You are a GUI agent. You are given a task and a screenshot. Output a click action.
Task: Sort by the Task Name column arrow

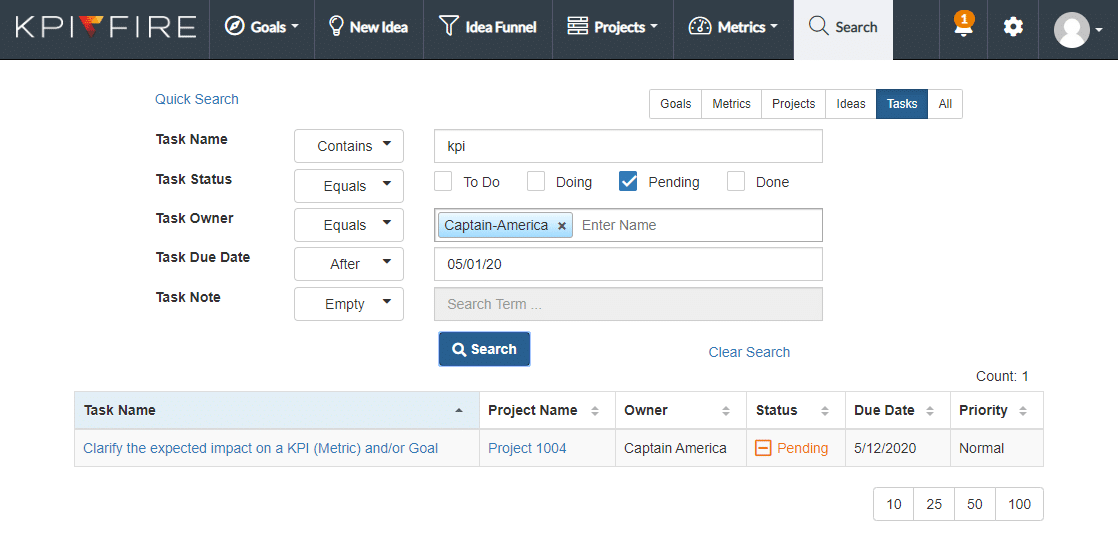click(459, 410)
